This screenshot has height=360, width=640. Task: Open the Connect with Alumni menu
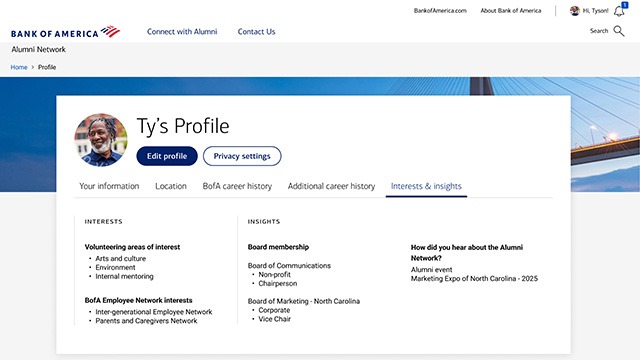pyautogui.click(x=182, y=31)
